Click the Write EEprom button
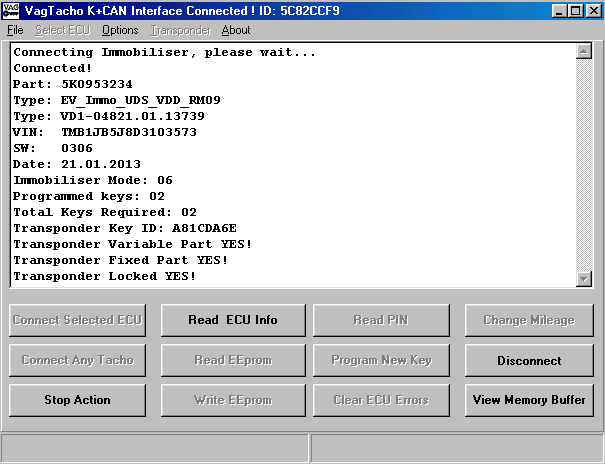 pyautogui.click(x=233, y=400)
